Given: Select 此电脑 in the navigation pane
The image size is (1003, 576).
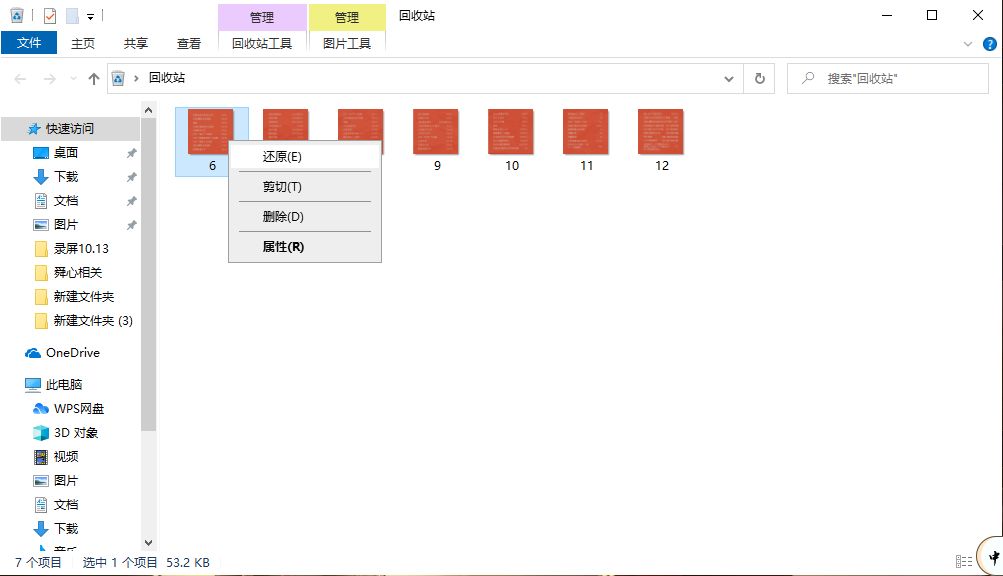Looking at the screenshot, I should click(x=64, y=385).
